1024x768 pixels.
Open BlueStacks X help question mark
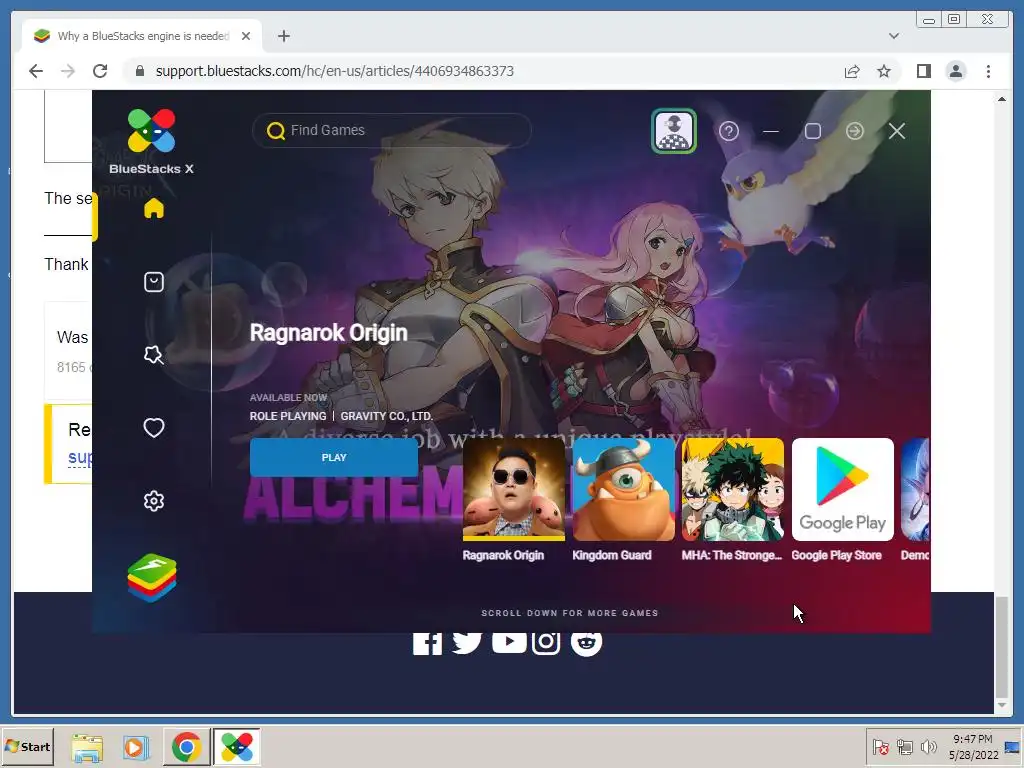(729, 131)
